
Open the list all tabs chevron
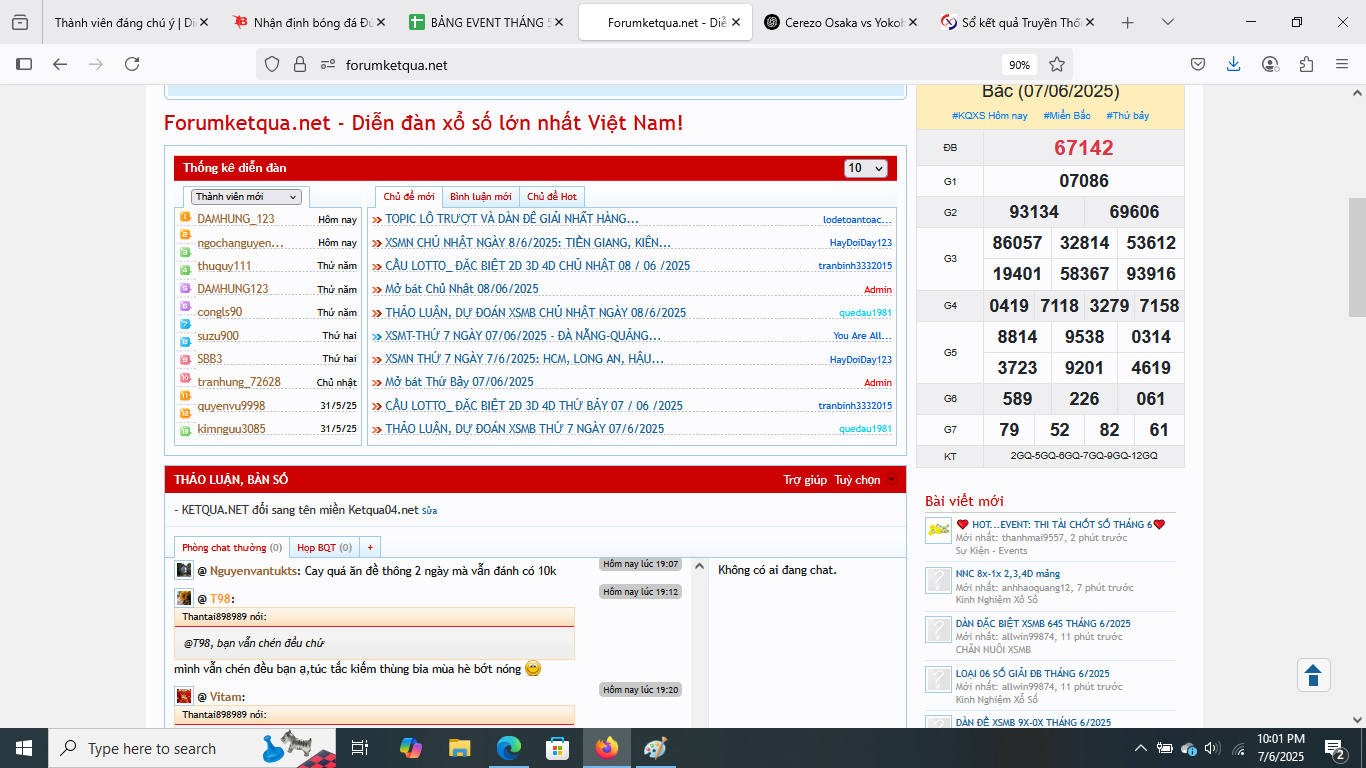point(1168,22)
